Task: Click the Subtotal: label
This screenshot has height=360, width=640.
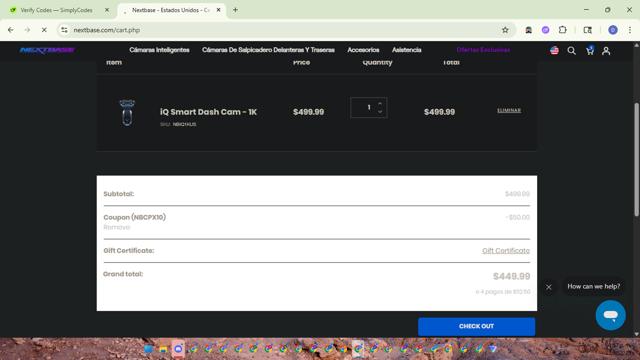Action: [x=118, y=194]
